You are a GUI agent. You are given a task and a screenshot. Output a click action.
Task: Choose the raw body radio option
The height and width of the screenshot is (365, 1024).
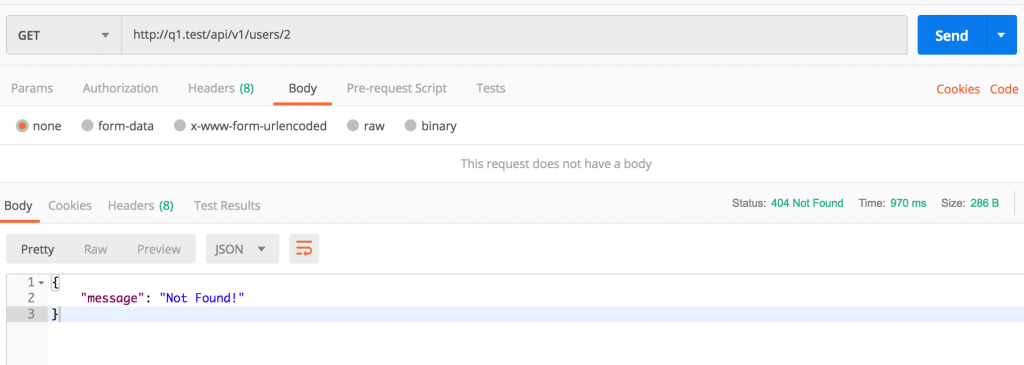pos(353,126)
